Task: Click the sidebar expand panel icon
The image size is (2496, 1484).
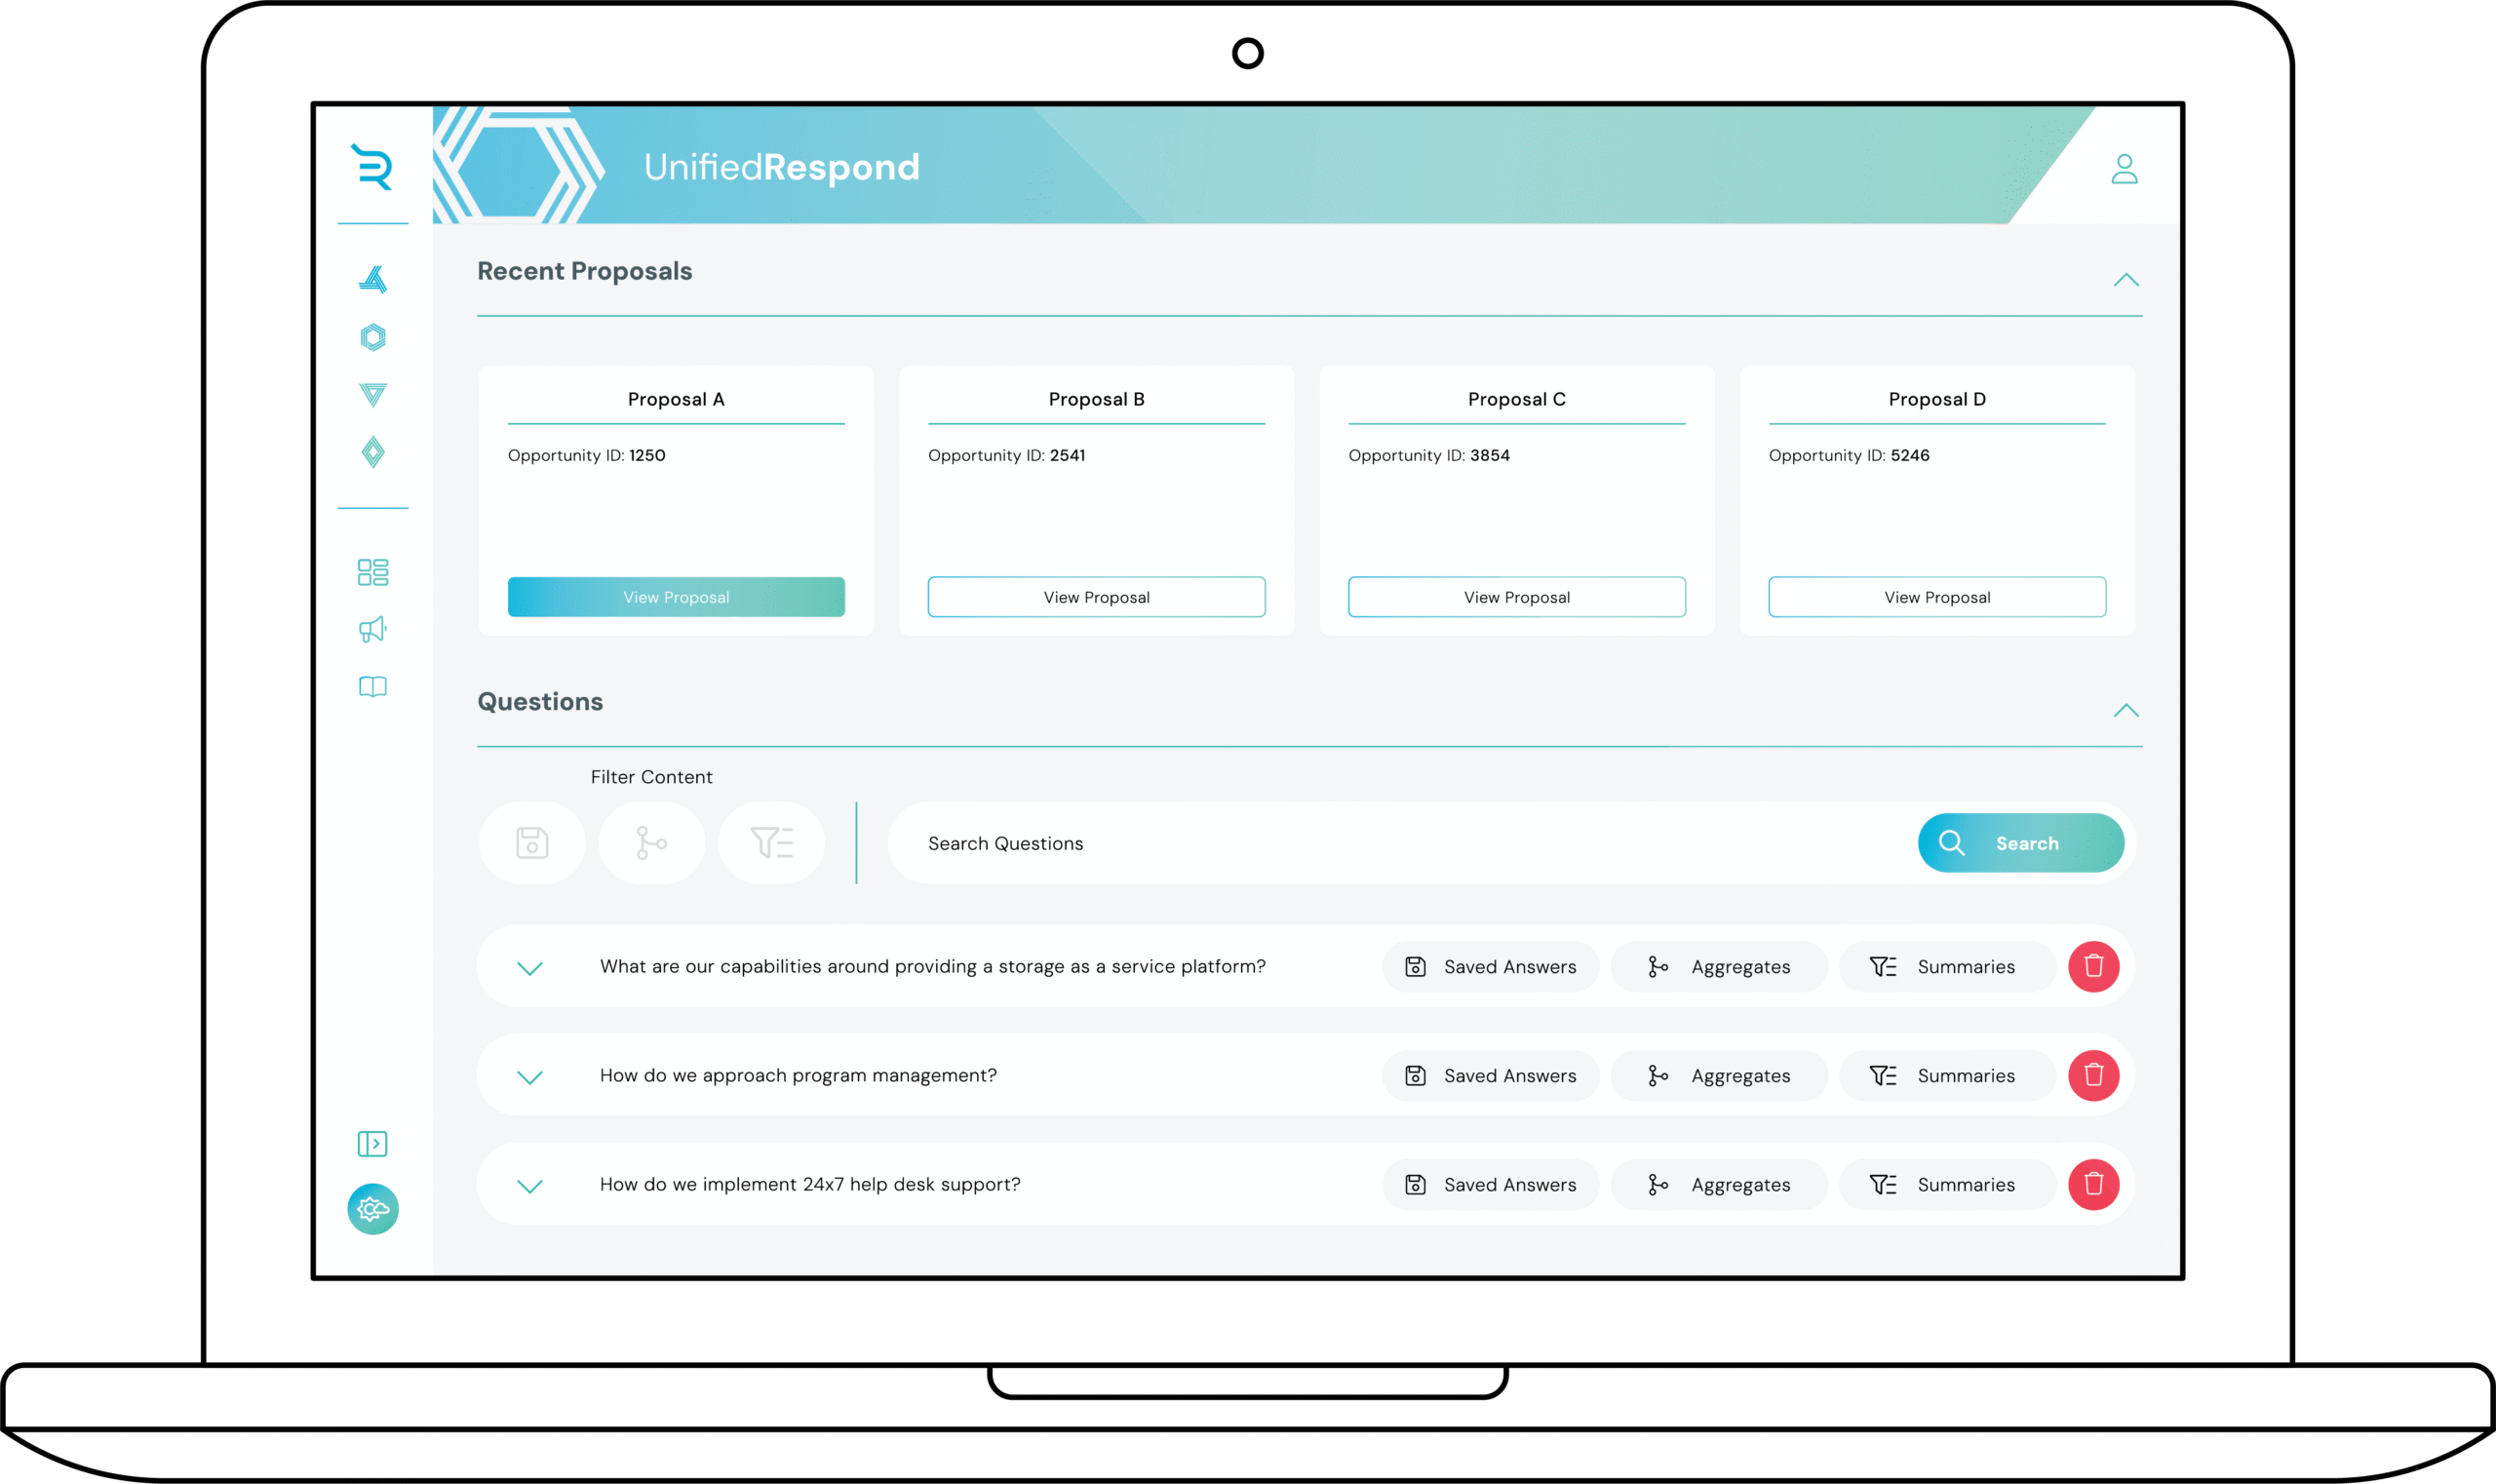Action: click(372, 1144)
